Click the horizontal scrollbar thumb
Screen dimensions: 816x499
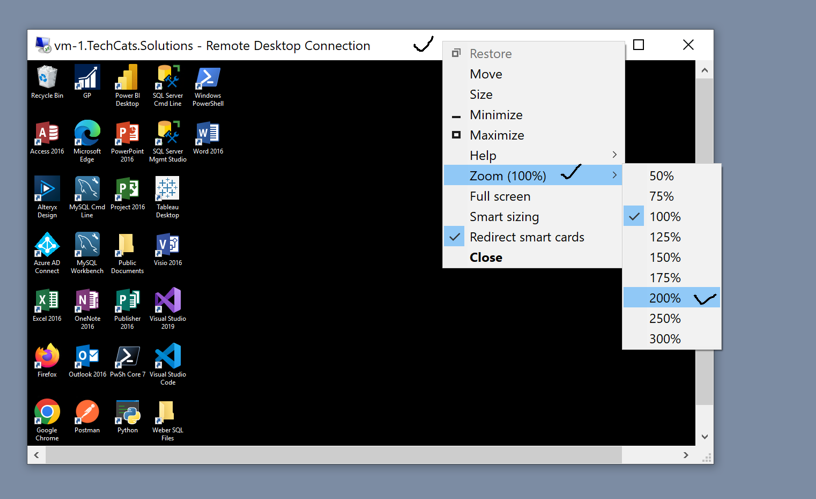(x=334, y=455)
